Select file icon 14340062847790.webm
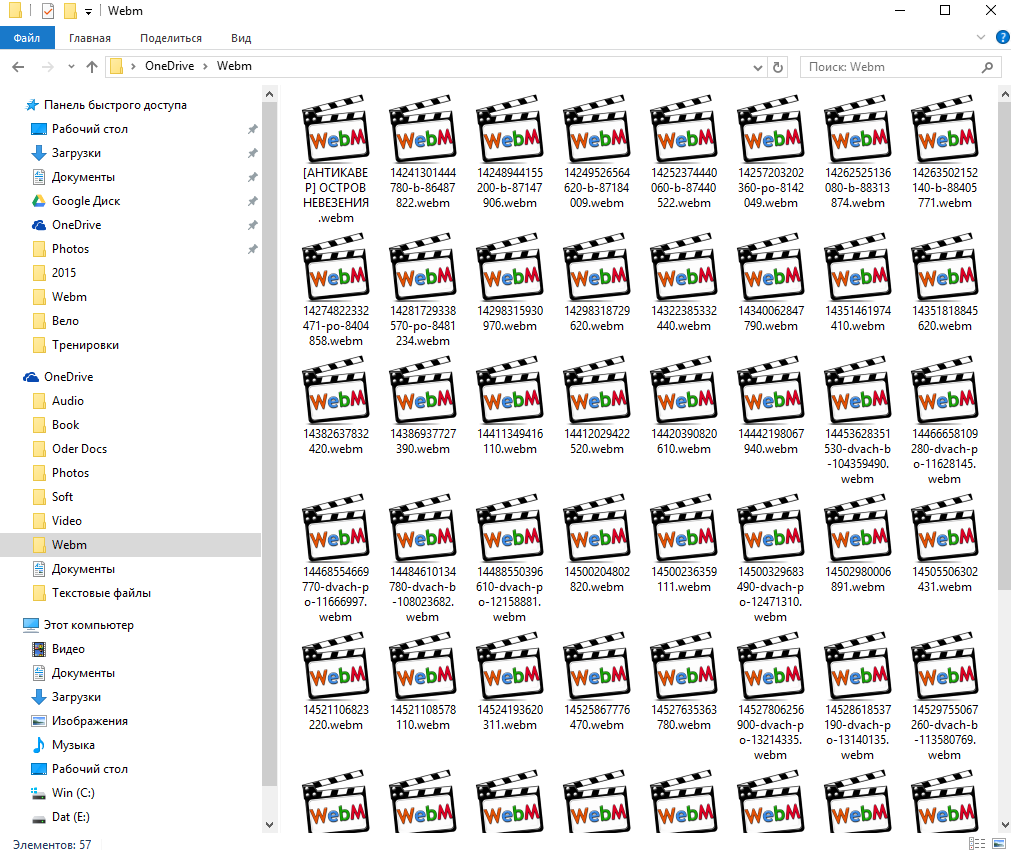Image resolution: width=1011 pixels, height=850 pixels. 771,267
